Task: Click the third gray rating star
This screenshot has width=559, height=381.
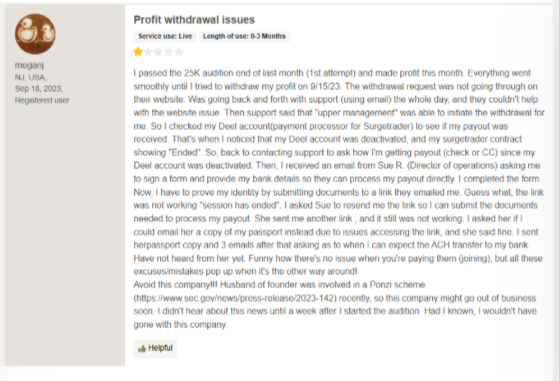Action: point(159,52)
